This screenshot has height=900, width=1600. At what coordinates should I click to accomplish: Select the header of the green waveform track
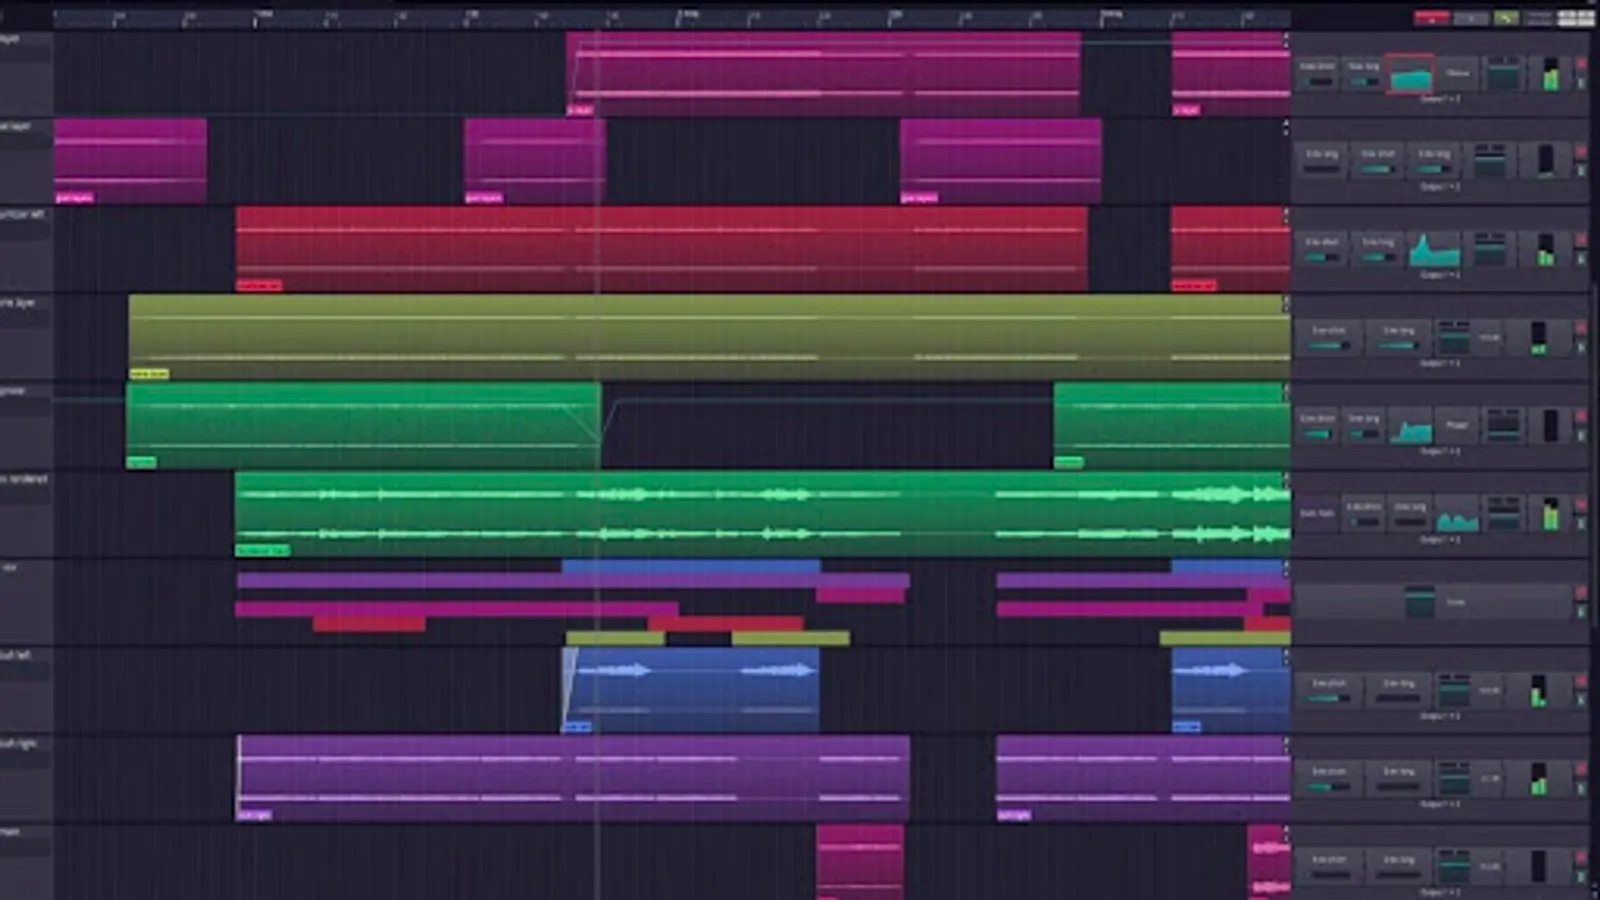click(x=26, y=513)
